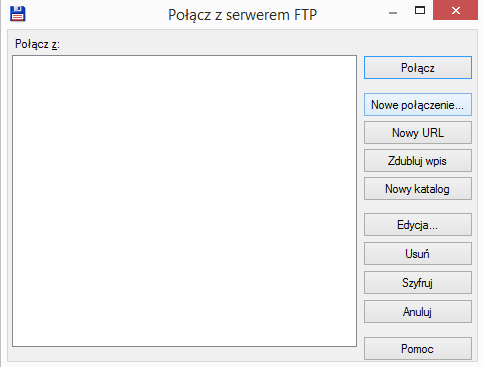Open the Nowe połączenie... dialog
The width and height of the screenshot is (484, 367).
click(x=418, y=105)
